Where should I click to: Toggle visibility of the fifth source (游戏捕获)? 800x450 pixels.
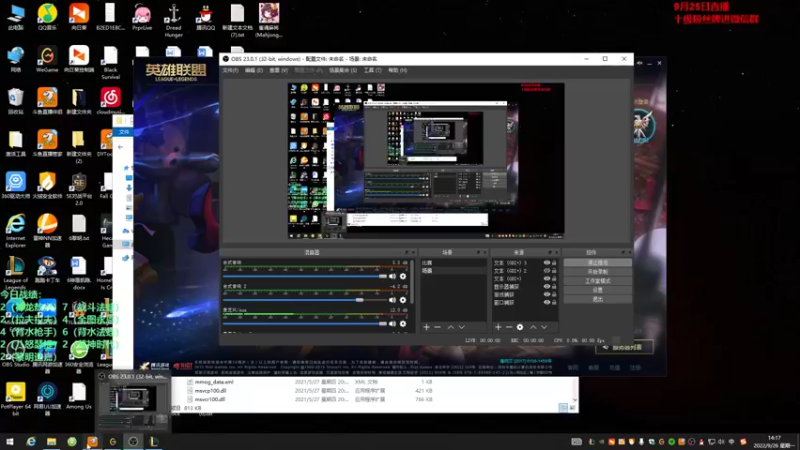(546, 294)
